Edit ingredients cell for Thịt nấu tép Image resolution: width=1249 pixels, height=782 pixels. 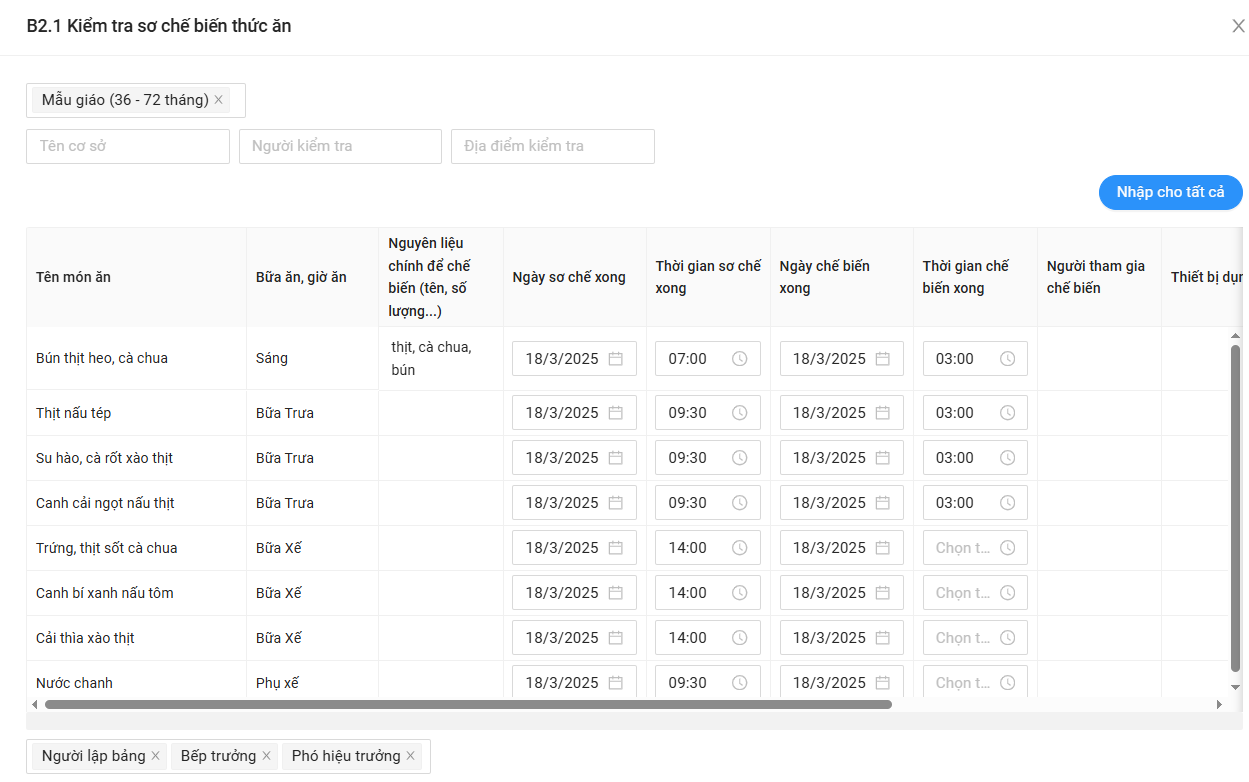point(440,413)
